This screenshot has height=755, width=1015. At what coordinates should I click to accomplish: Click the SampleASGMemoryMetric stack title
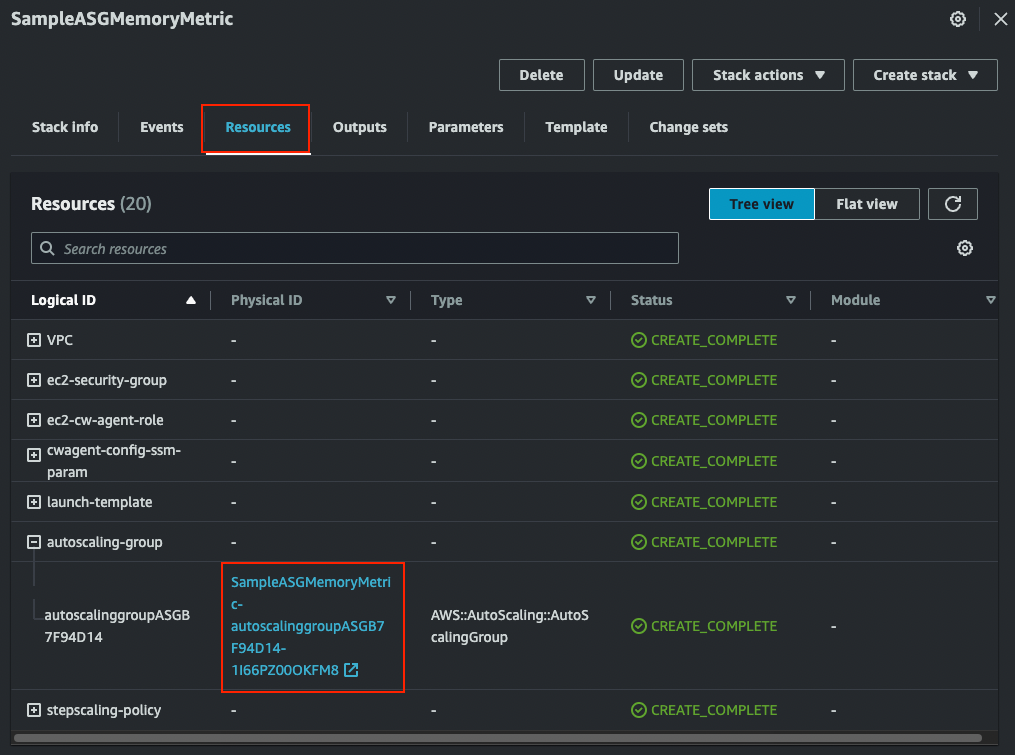pyautogui.click(x=122, y=19)
